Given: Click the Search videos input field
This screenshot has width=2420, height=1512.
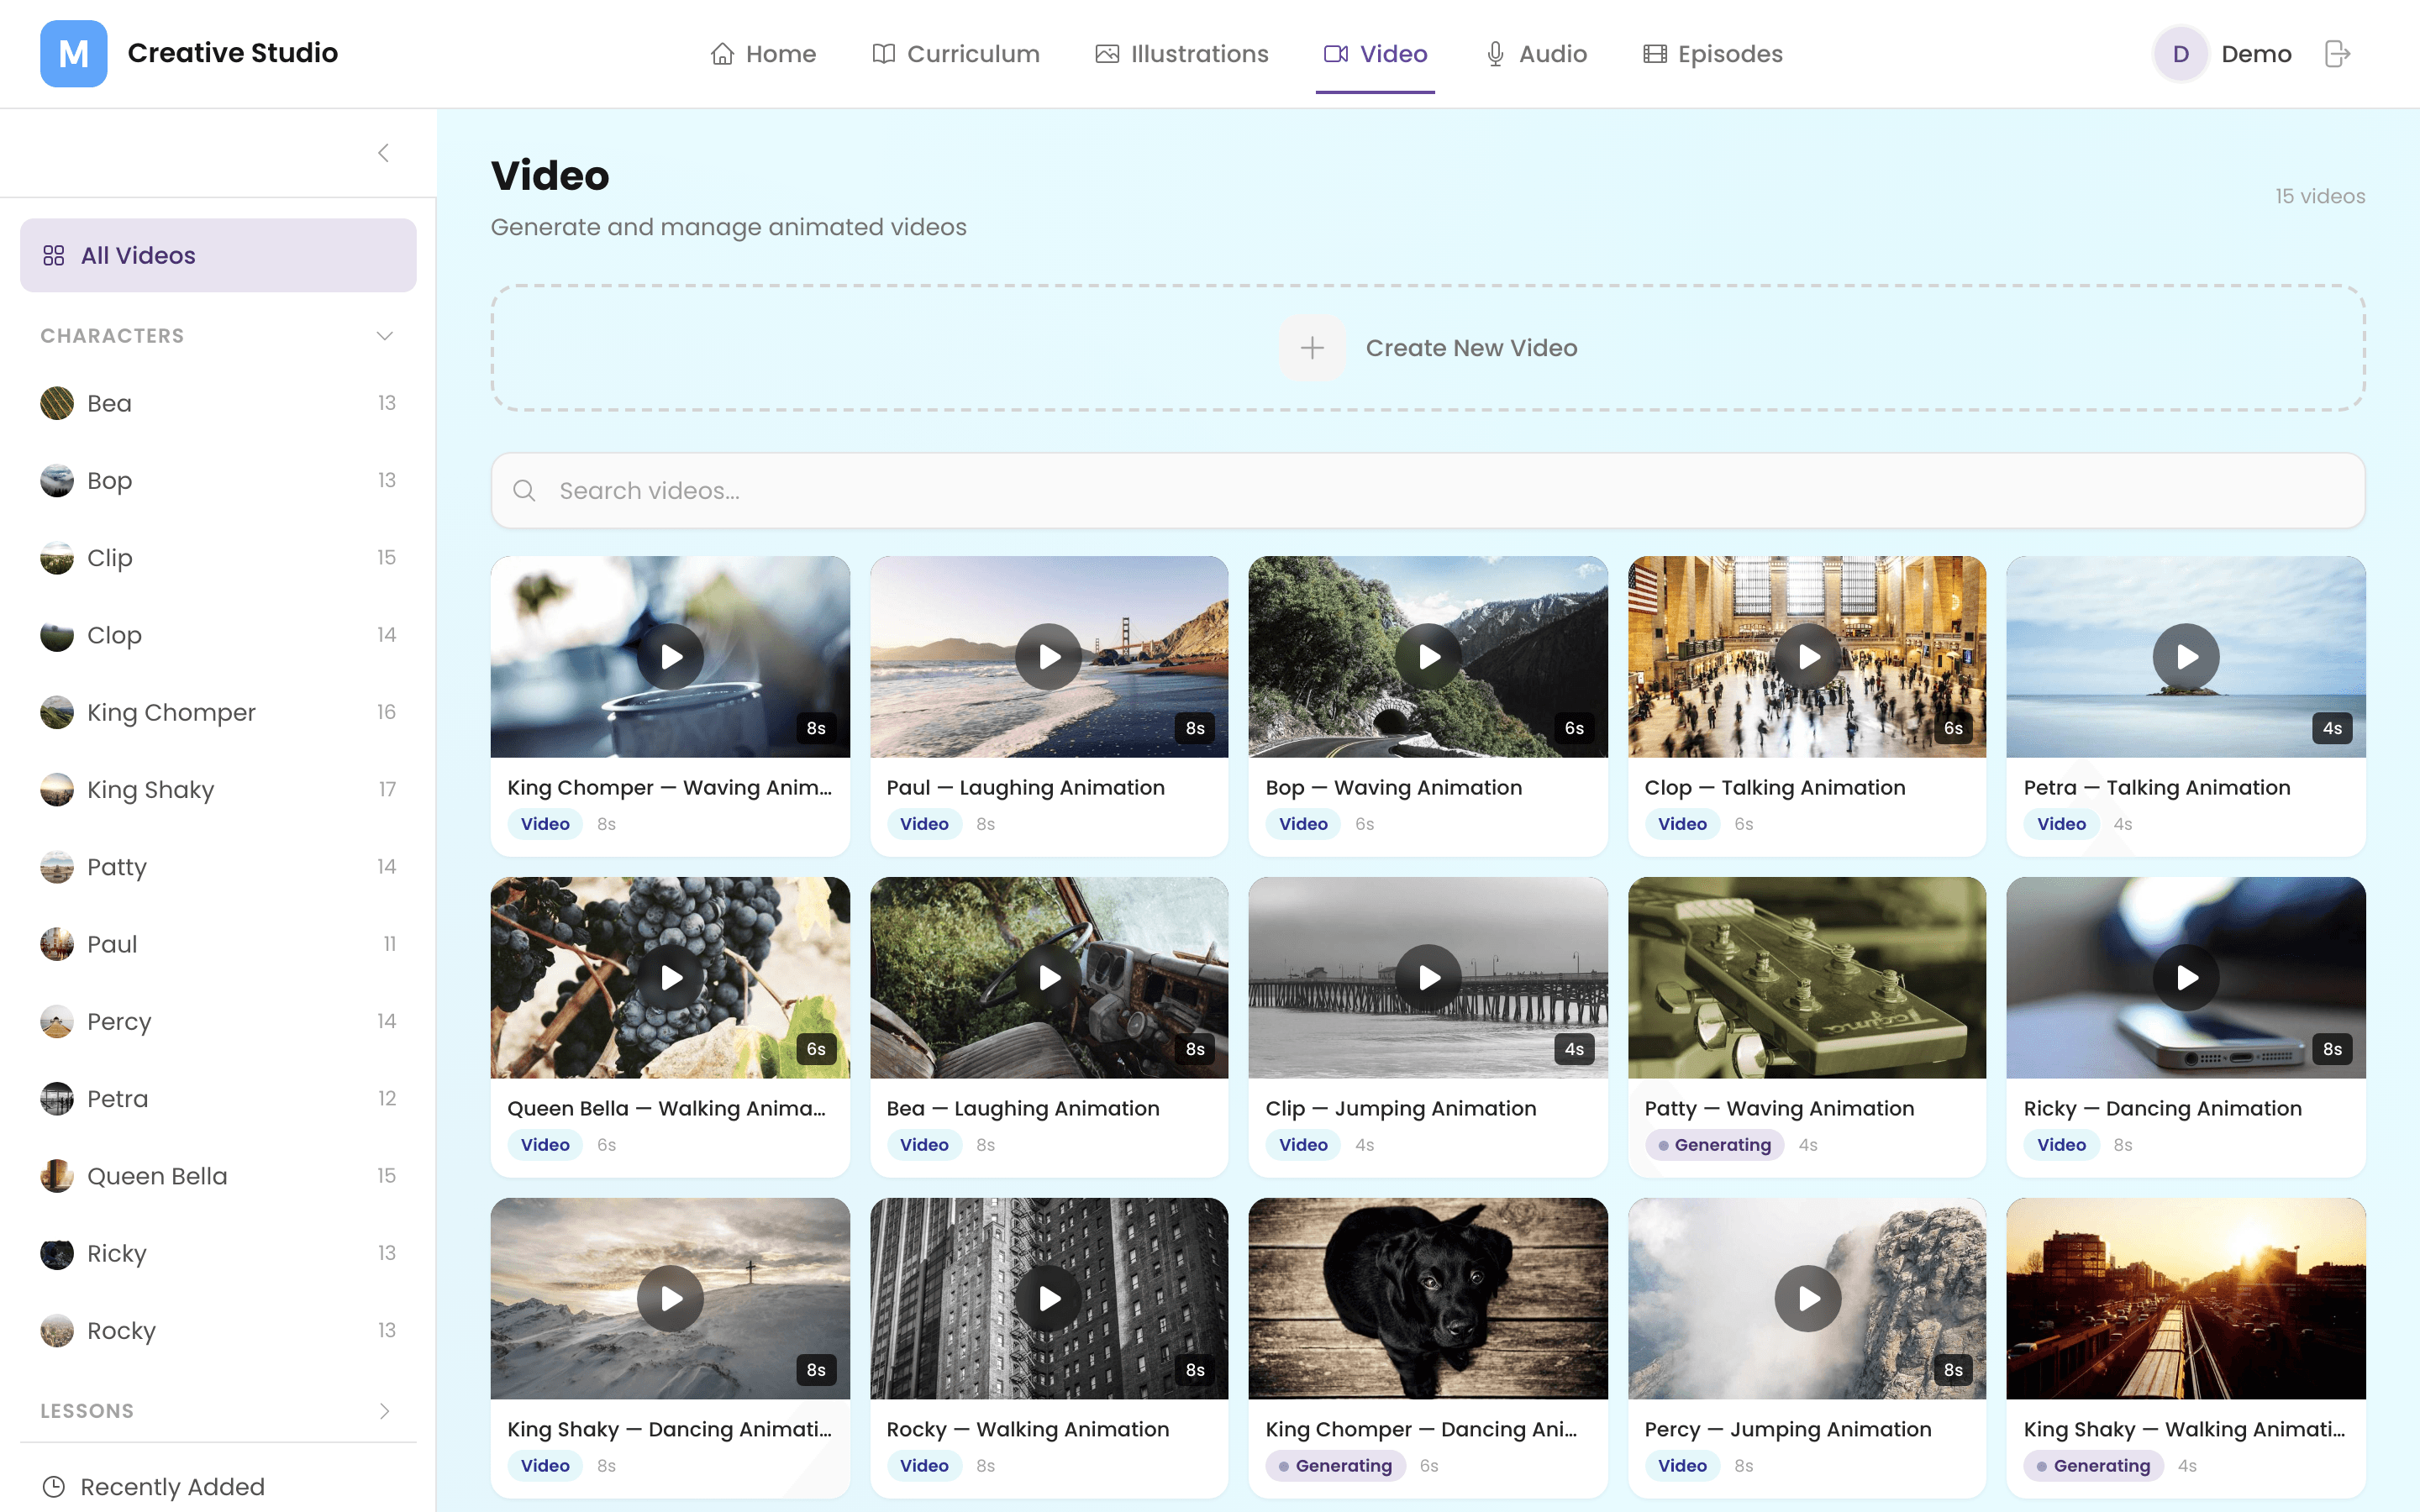Looking at the screenshot, I should click(1428, 491).
